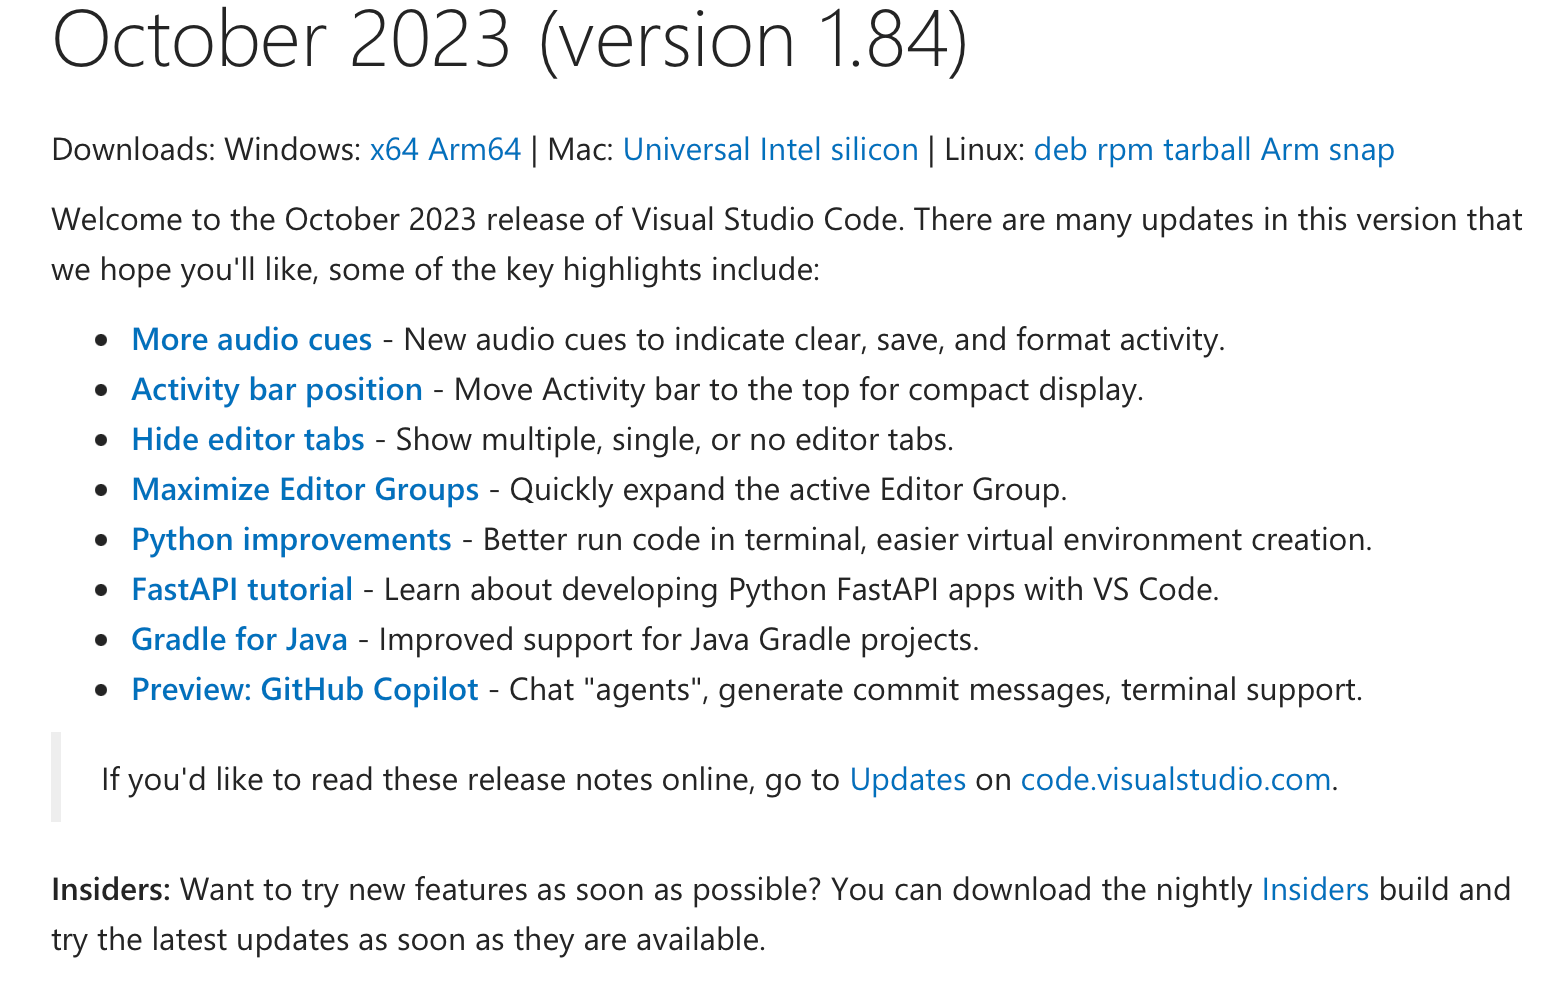Download the Linux rpm package

coord(1125,150)
